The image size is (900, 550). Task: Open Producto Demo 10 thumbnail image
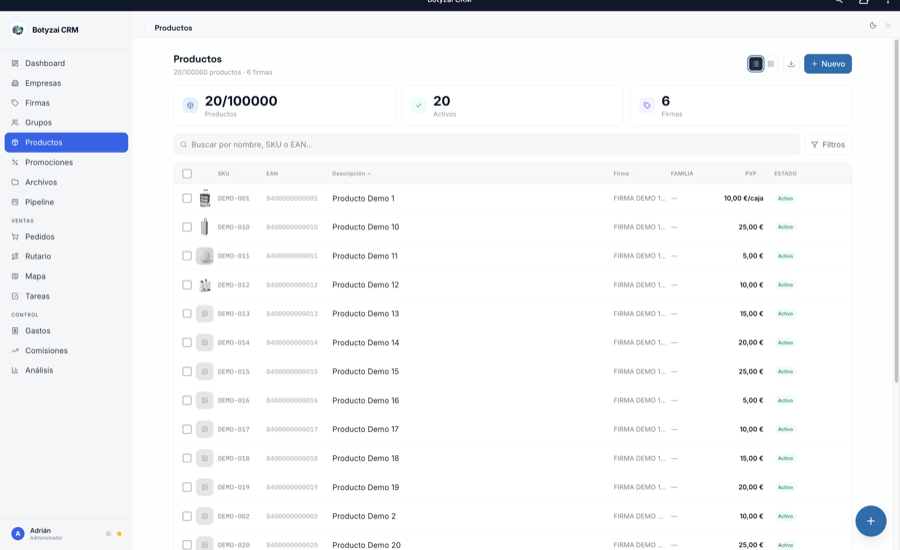(x=204, y=227)
